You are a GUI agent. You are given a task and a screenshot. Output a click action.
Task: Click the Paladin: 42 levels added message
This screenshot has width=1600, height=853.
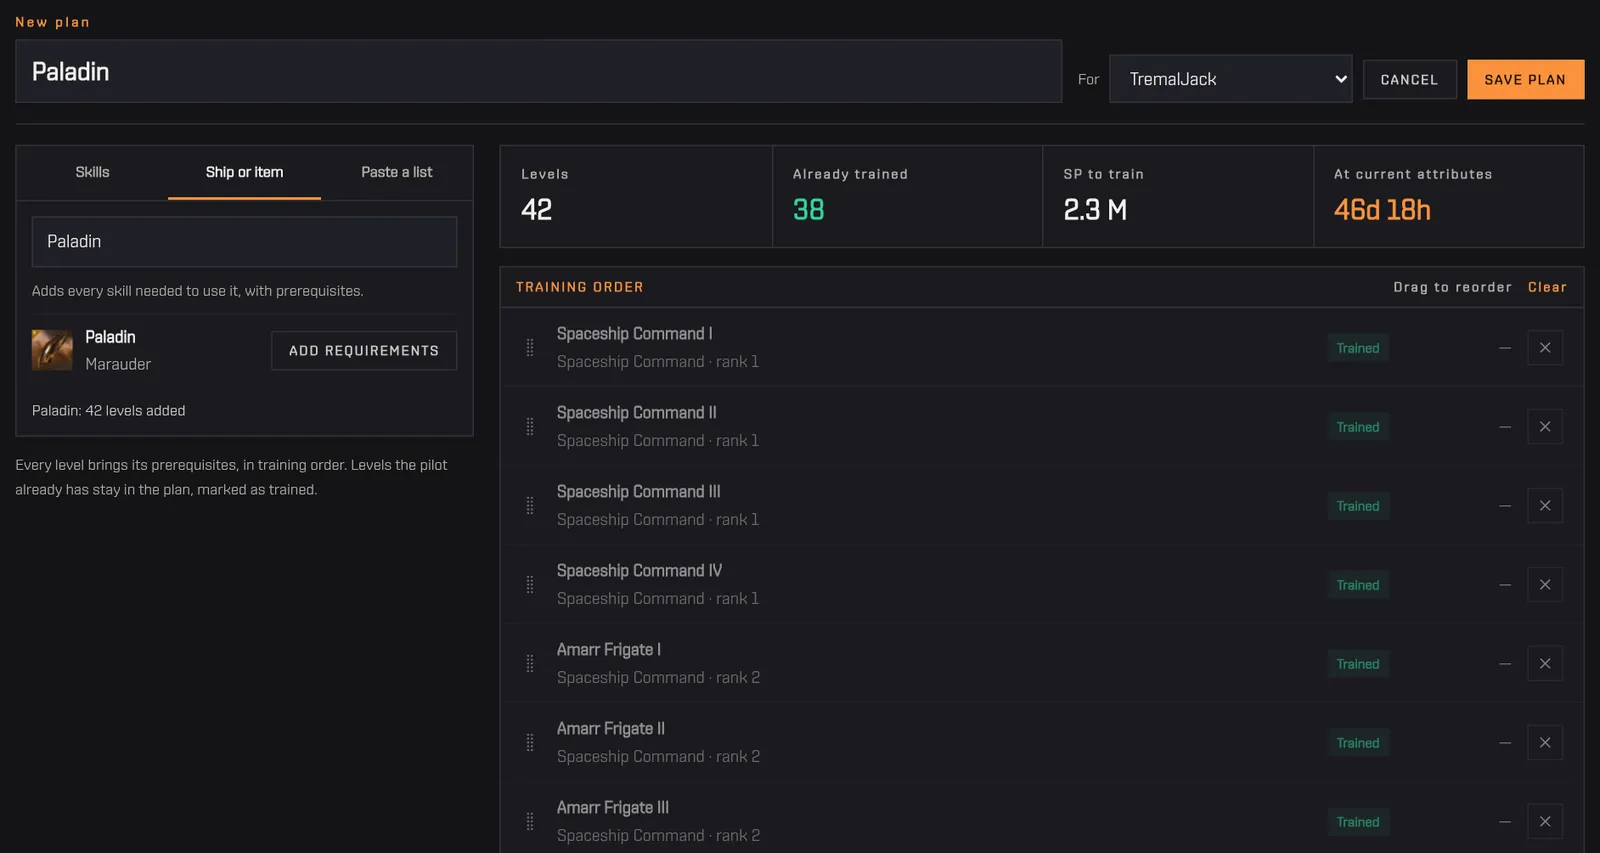coord(108,411)
